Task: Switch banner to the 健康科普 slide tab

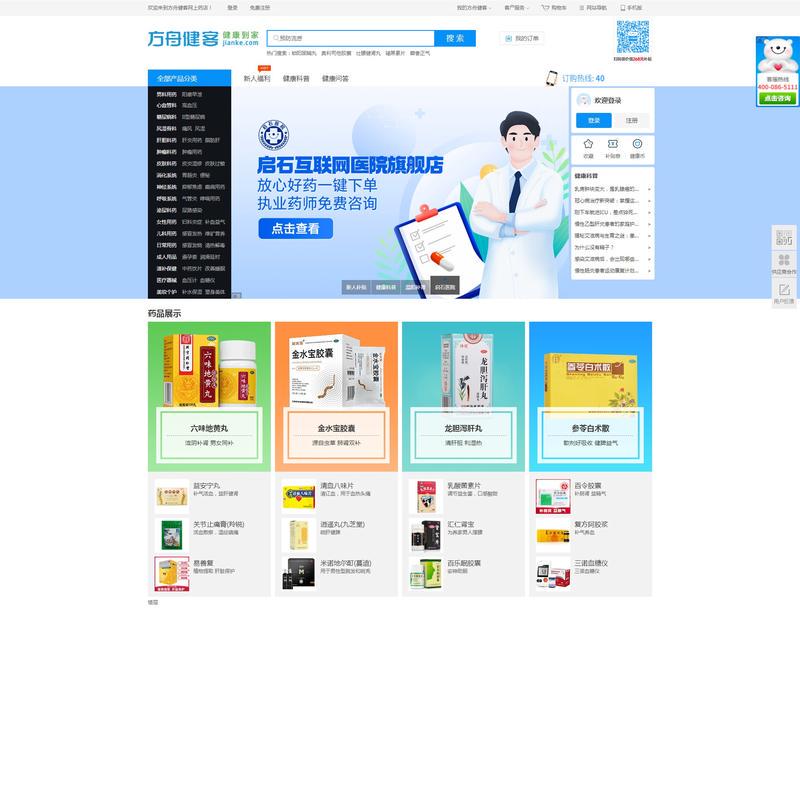Action: (386, 287)
